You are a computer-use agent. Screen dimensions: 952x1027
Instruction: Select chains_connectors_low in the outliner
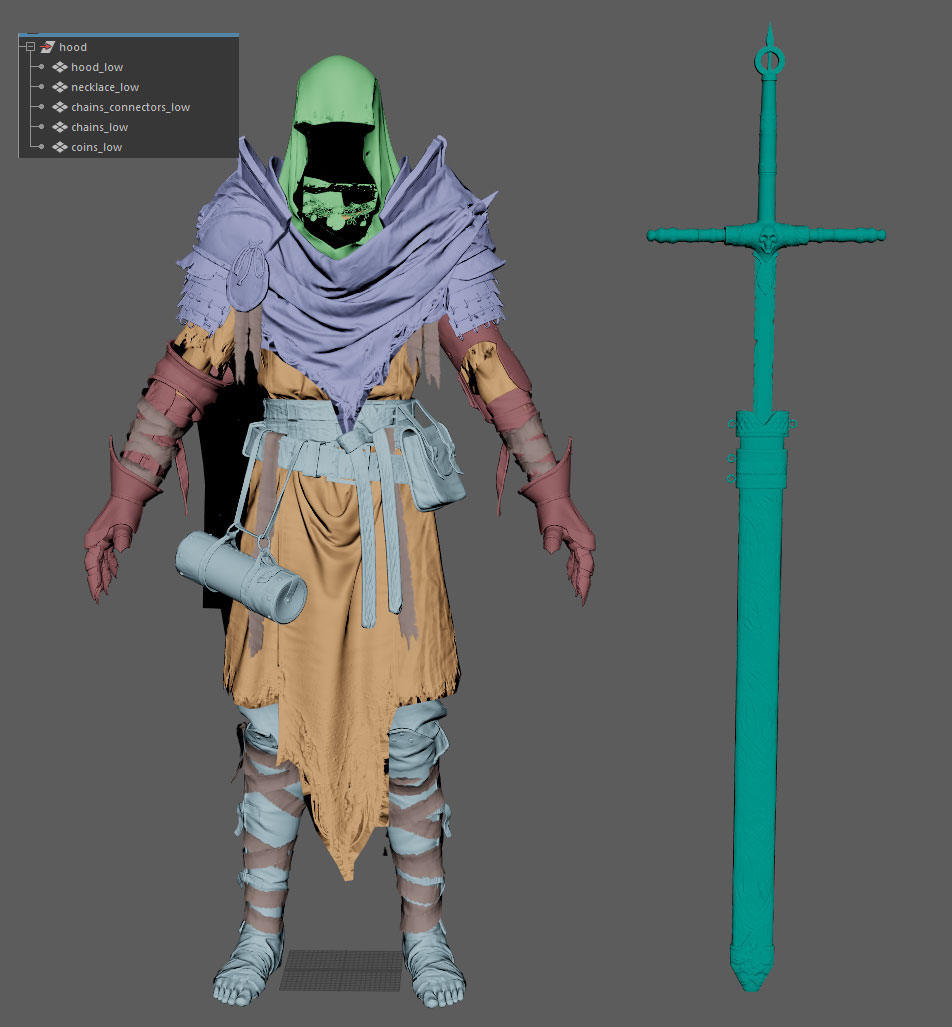pyautogui.click(x=129, y=107)
